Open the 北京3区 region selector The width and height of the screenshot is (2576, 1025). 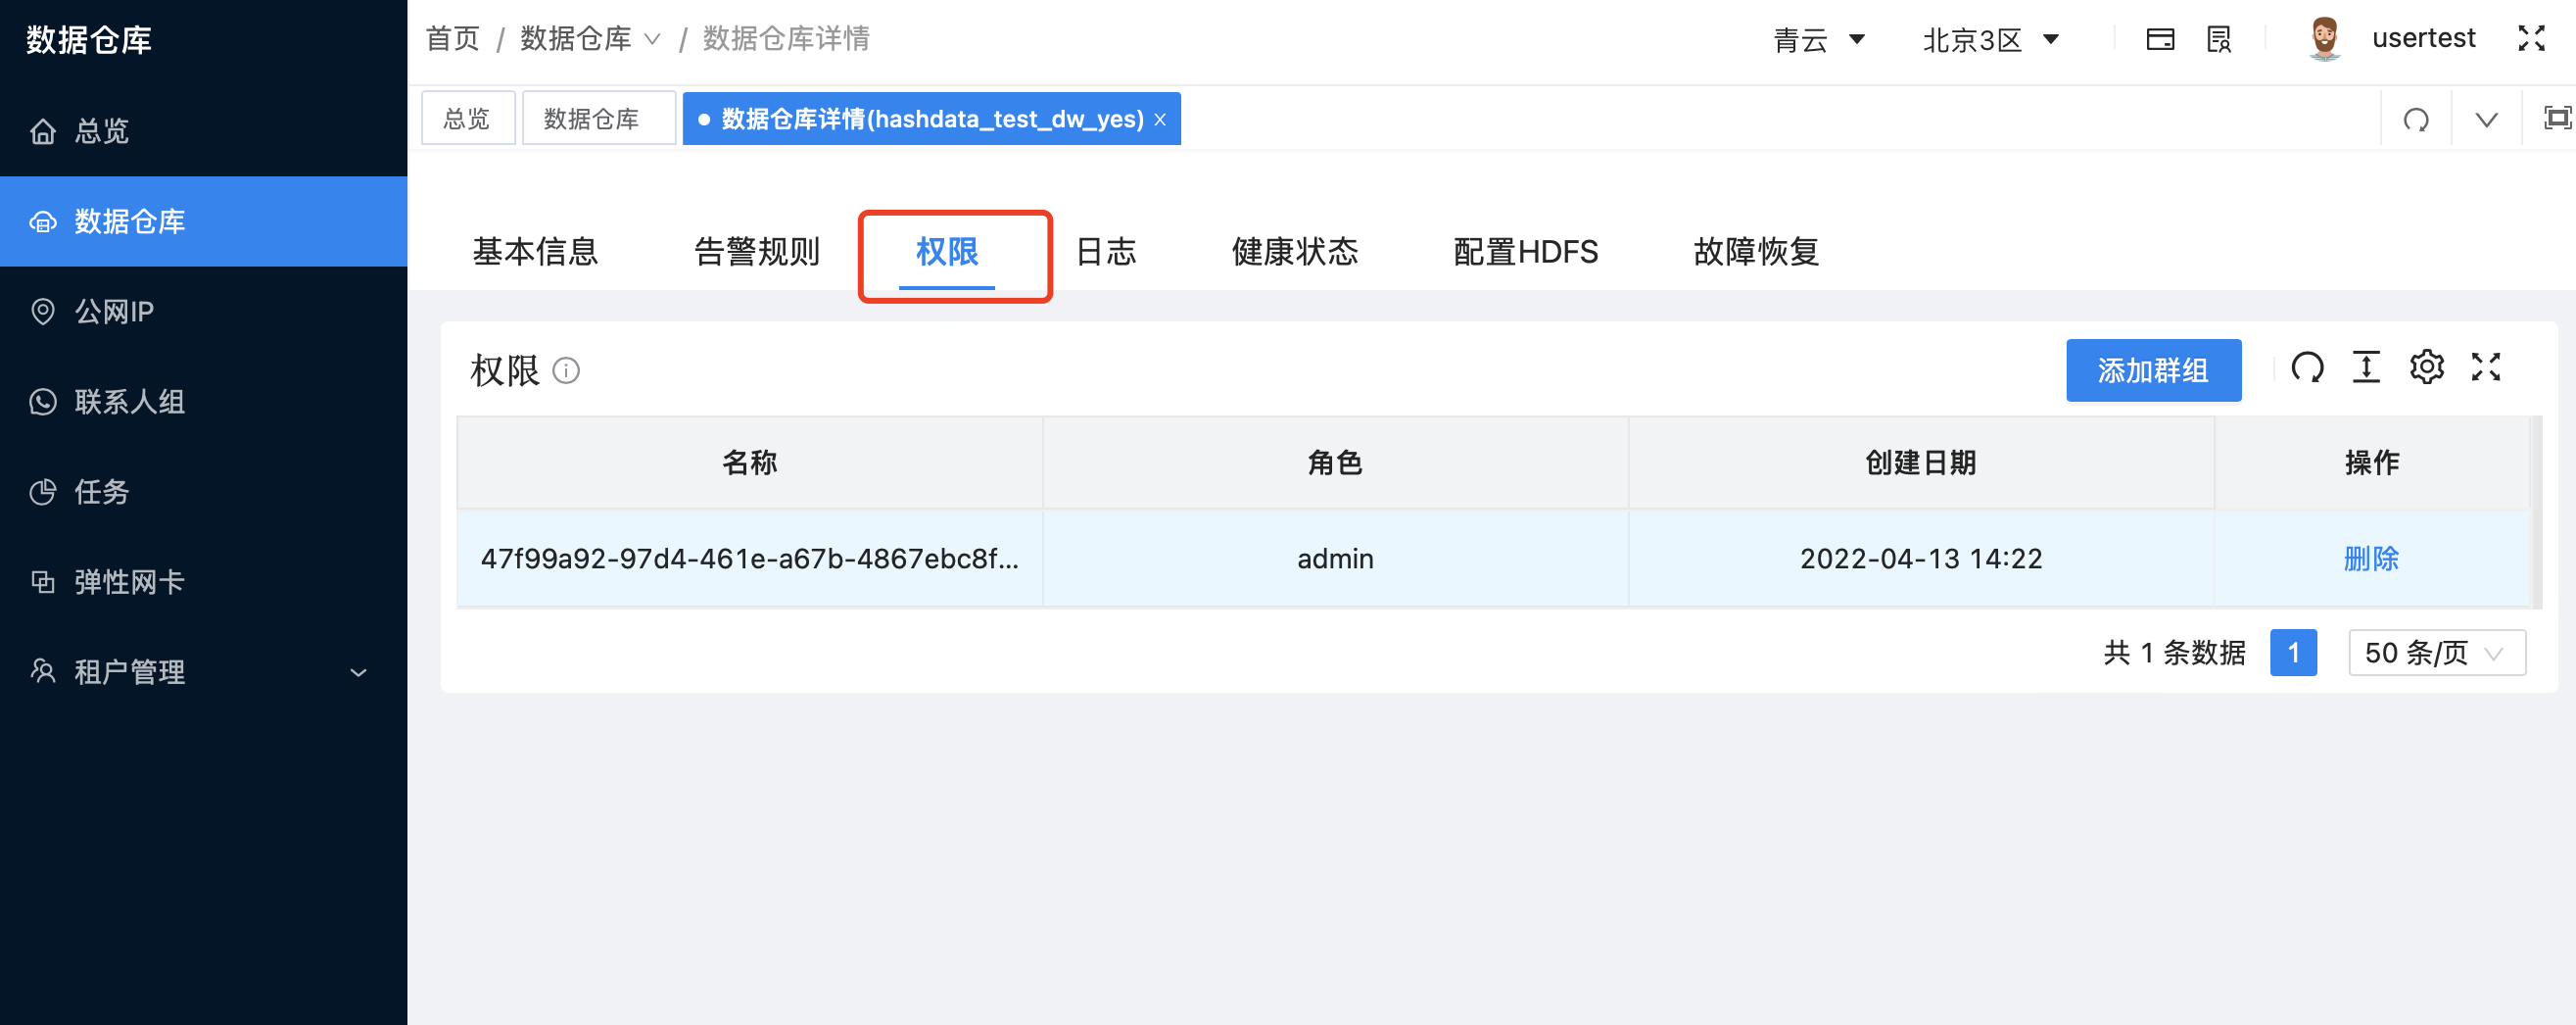click(x=1991, y=40)
